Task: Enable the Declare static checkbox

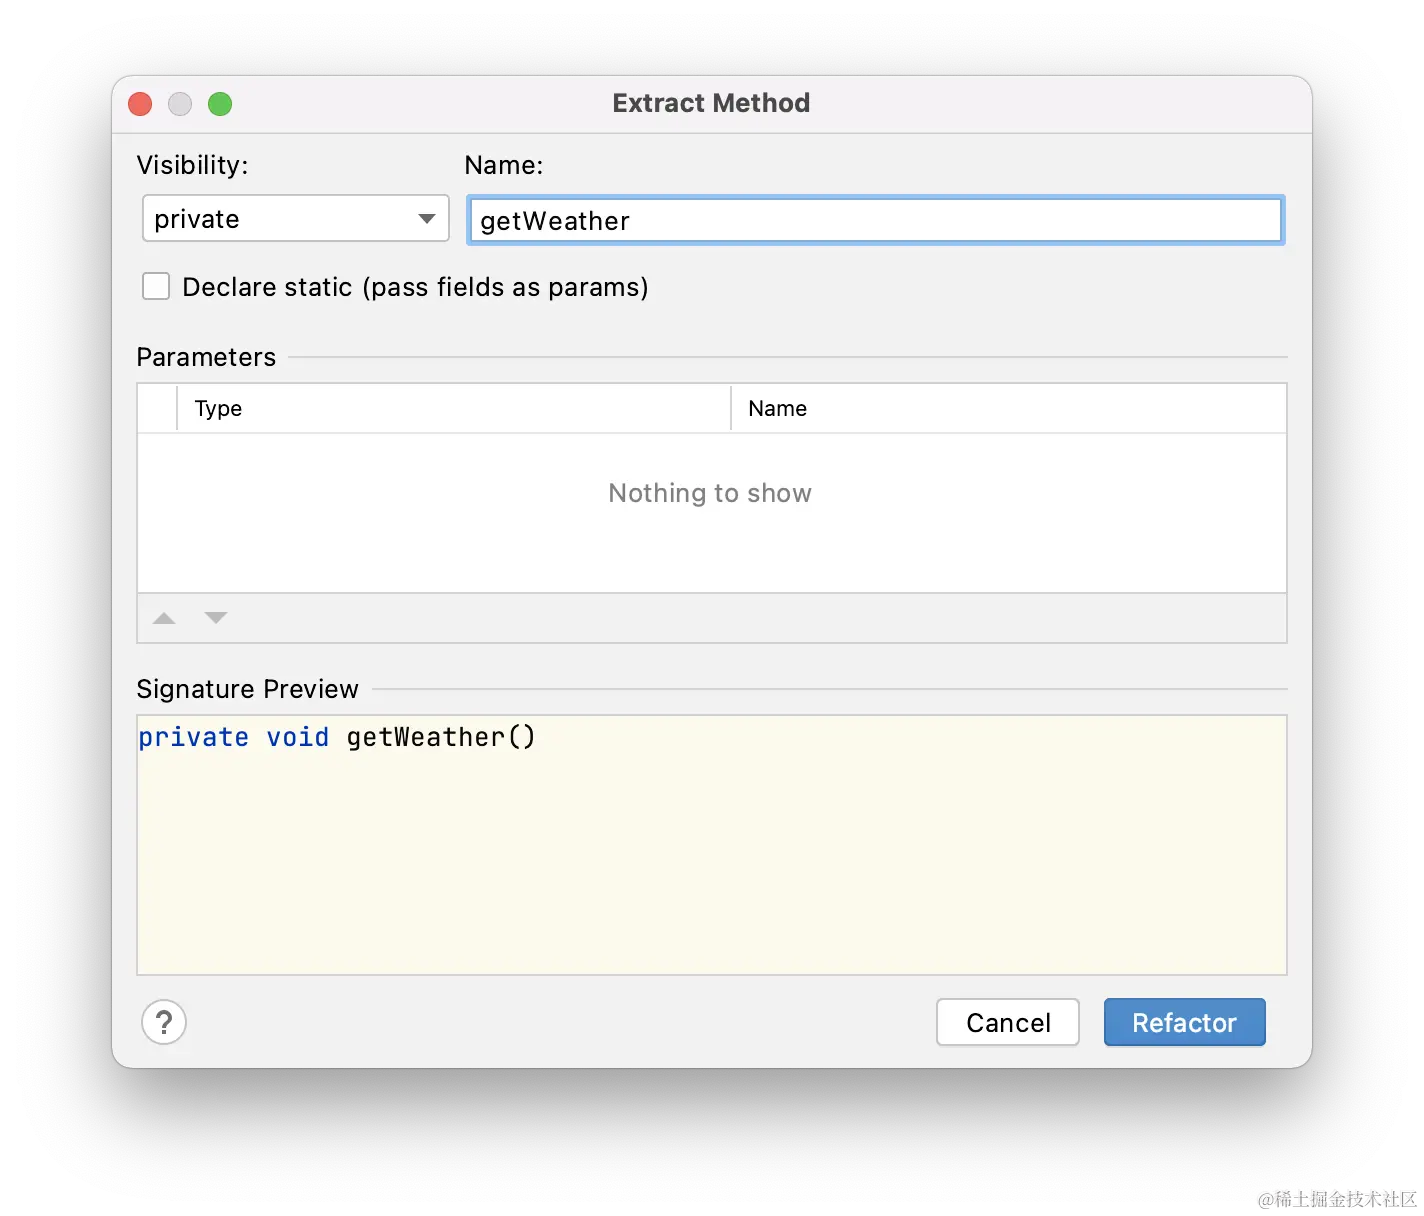Action: [156, 286]
